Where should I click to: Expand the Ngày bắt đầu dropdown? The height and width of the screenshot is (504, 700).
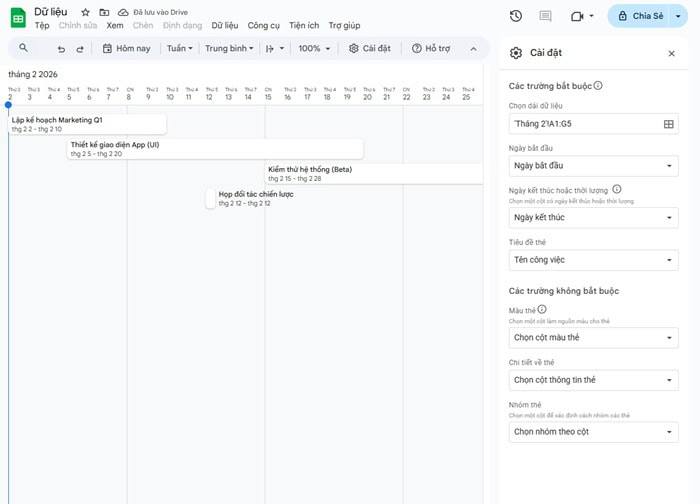[593, 166]
